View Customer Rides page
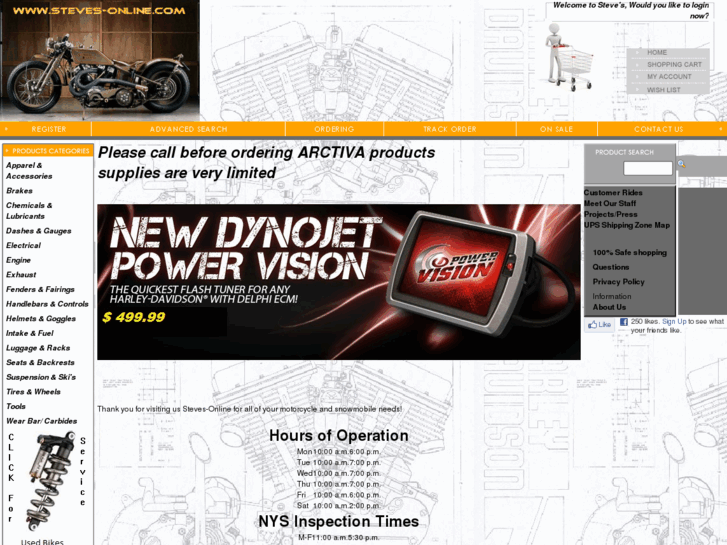The width and height of the screenshot is (727, 545). coord(613,192)
